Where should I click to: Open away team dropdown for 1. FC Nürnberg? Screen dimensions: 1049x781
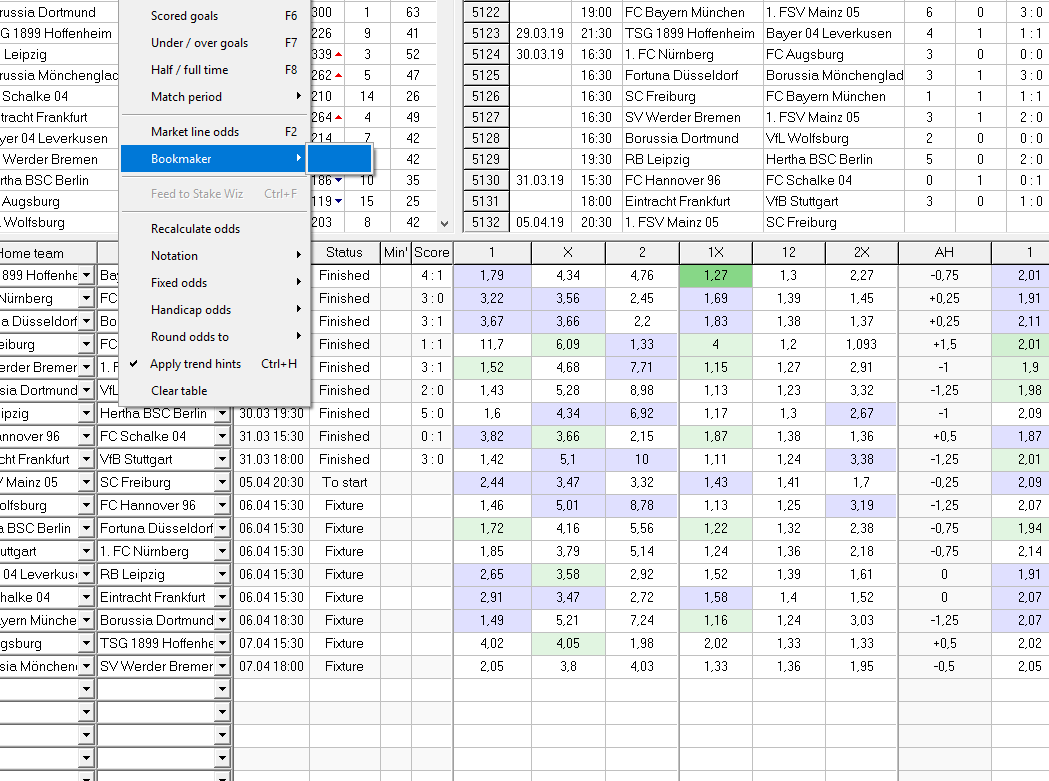point(223,551)
